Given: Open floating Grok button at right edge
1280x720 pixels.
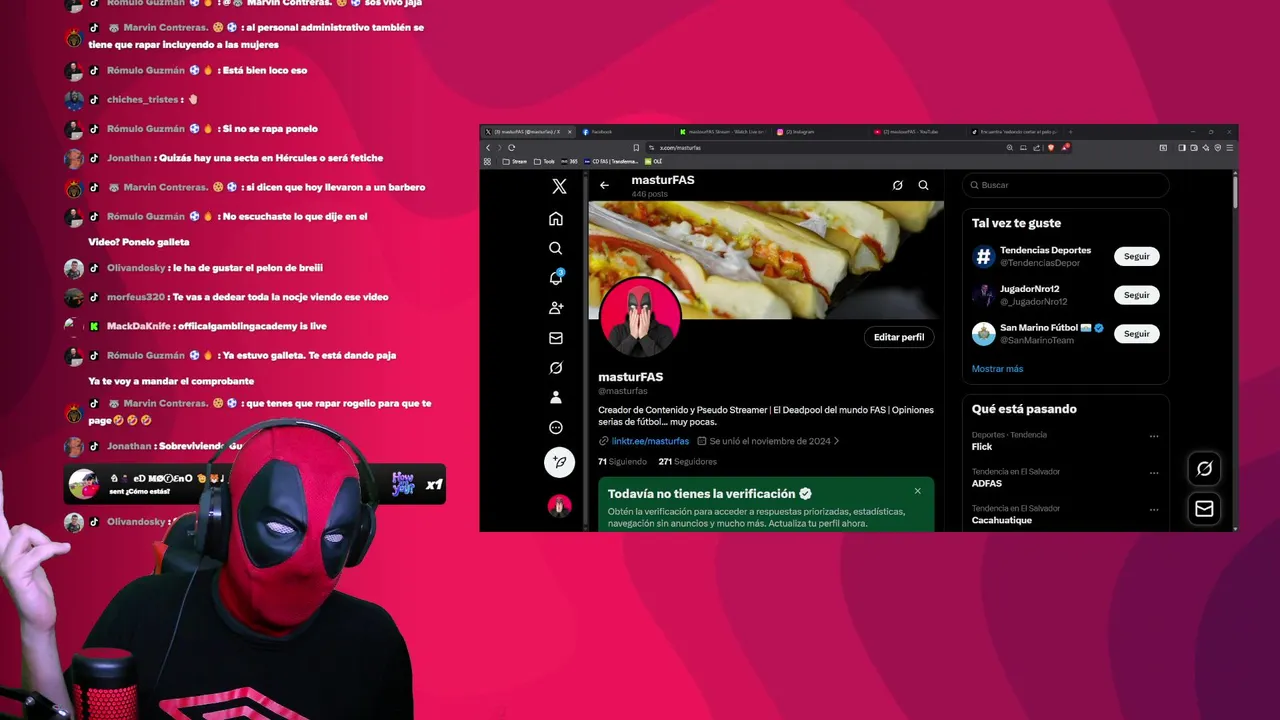Looking at the screenshot, I should coord(1204,468).
